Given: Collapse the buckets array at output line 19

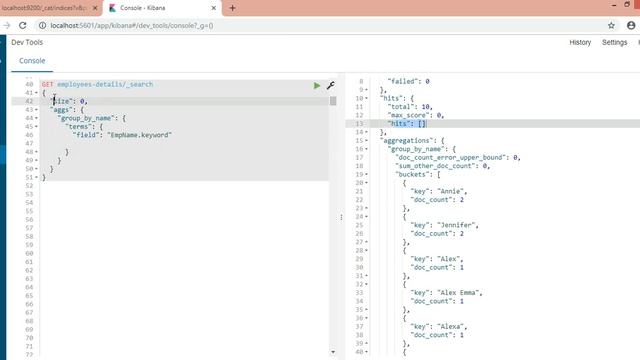Looking at the screenshot, I should click(366, 174).
